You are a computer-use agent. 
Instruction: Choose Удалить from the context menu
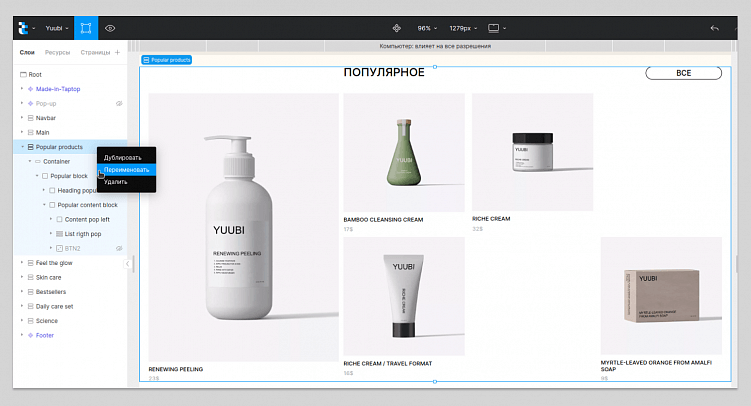point(126,182)
